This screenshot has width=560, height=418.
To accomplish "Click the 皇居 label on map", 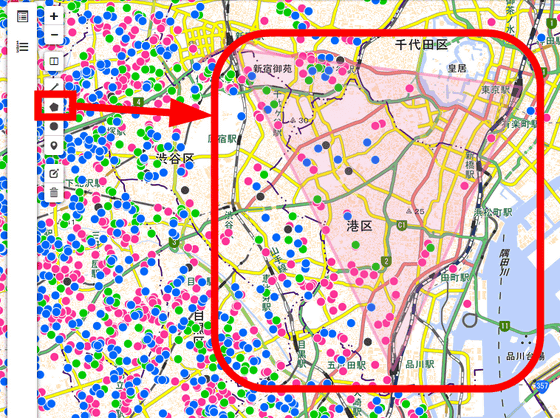I will coord(458,68).
